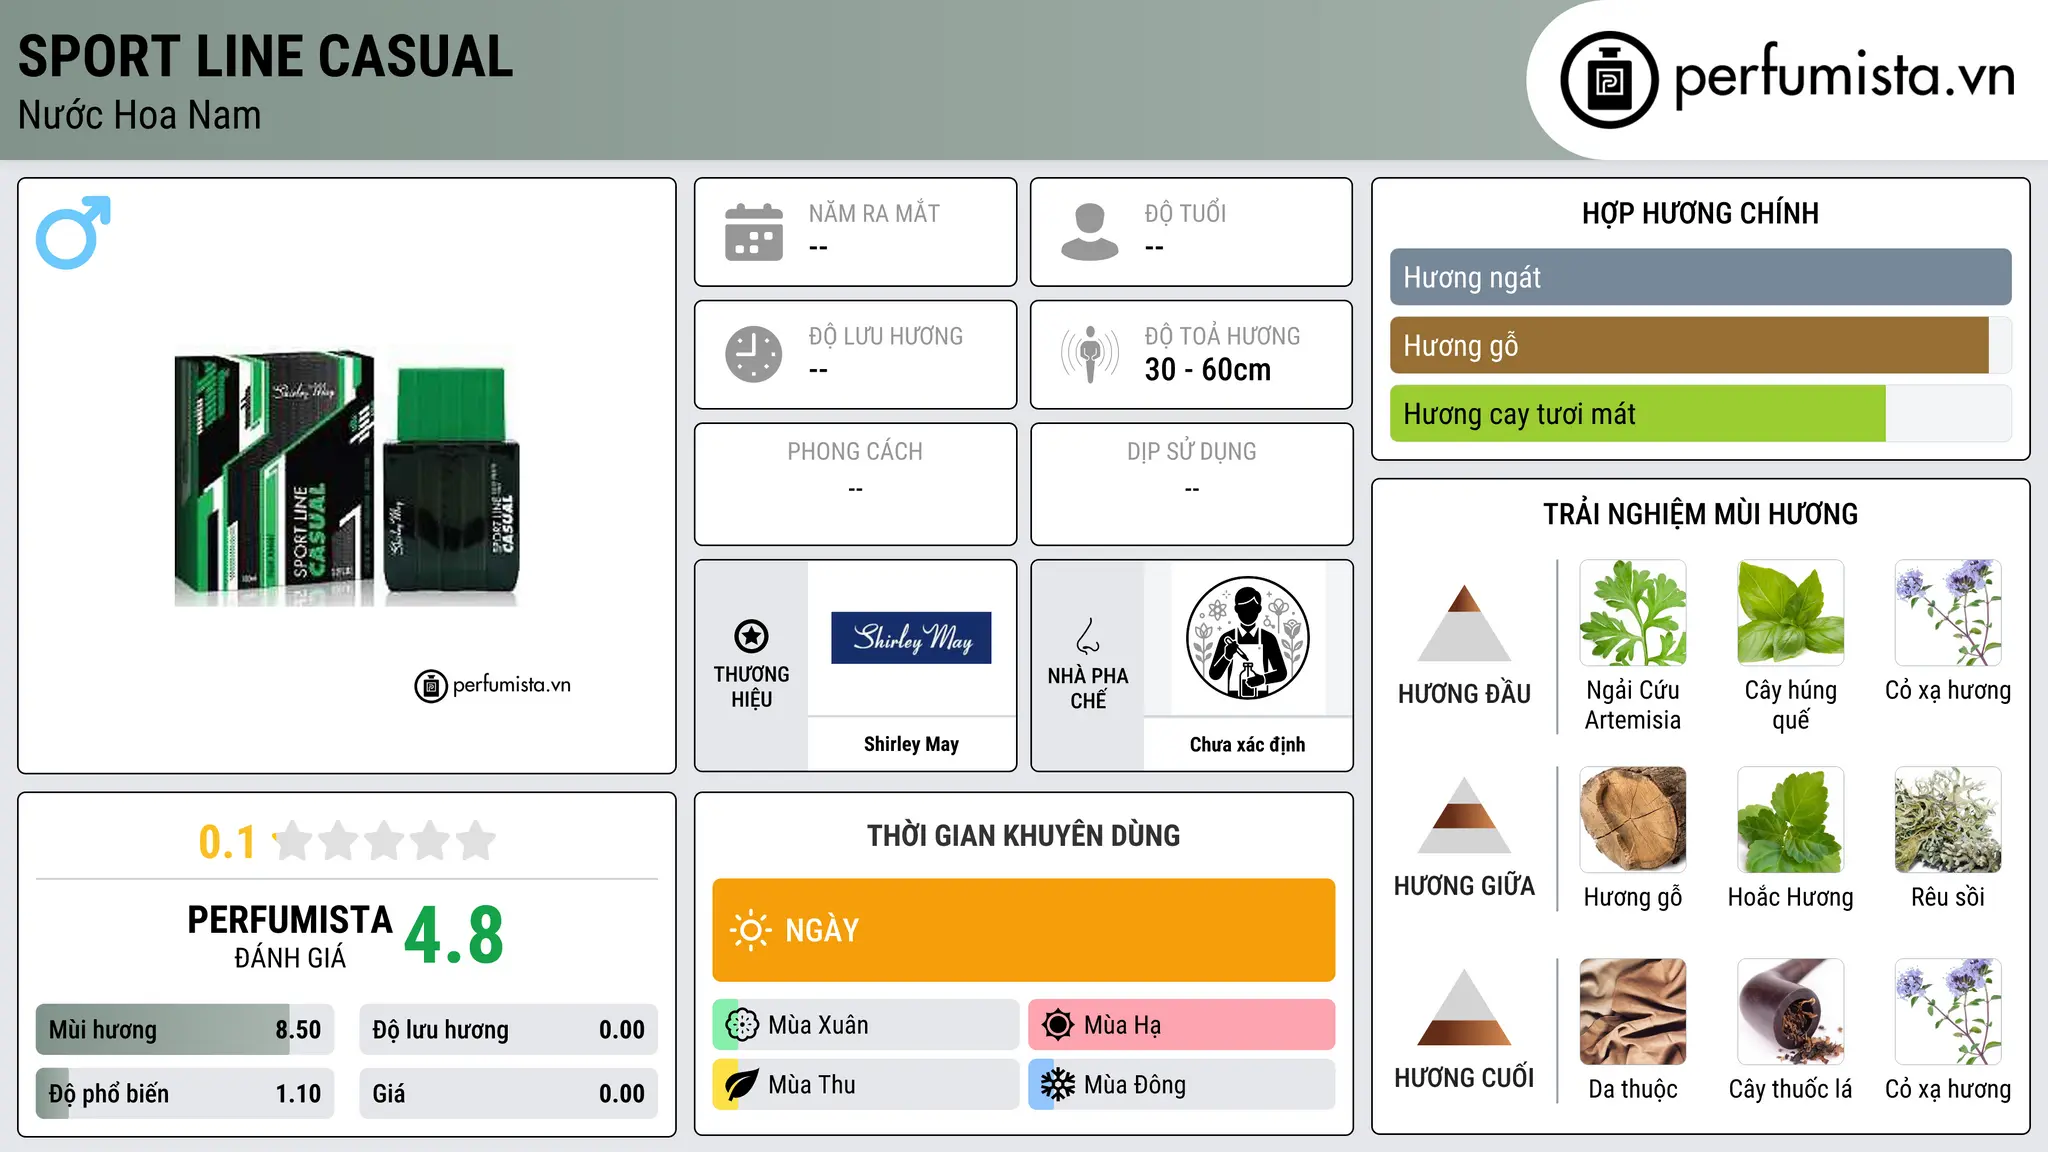2048x1152 pixels.
Task: Click the green 4.8 Perfumista rating
Action: (454, 936)
